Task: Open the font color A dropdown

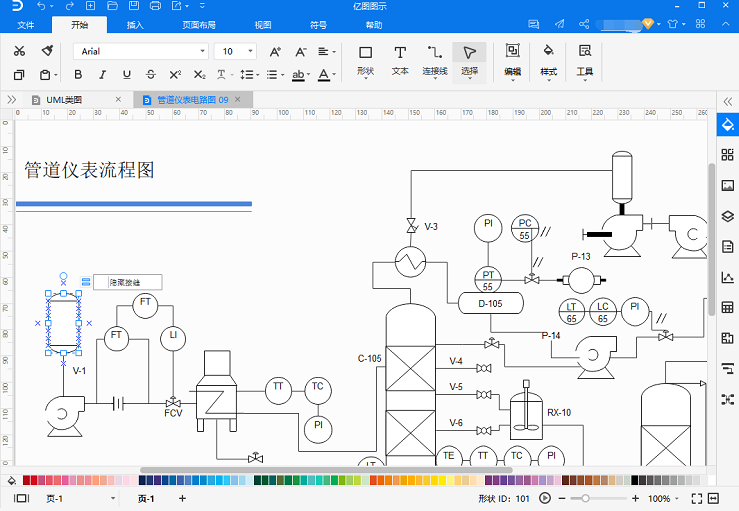Action: 327,74
